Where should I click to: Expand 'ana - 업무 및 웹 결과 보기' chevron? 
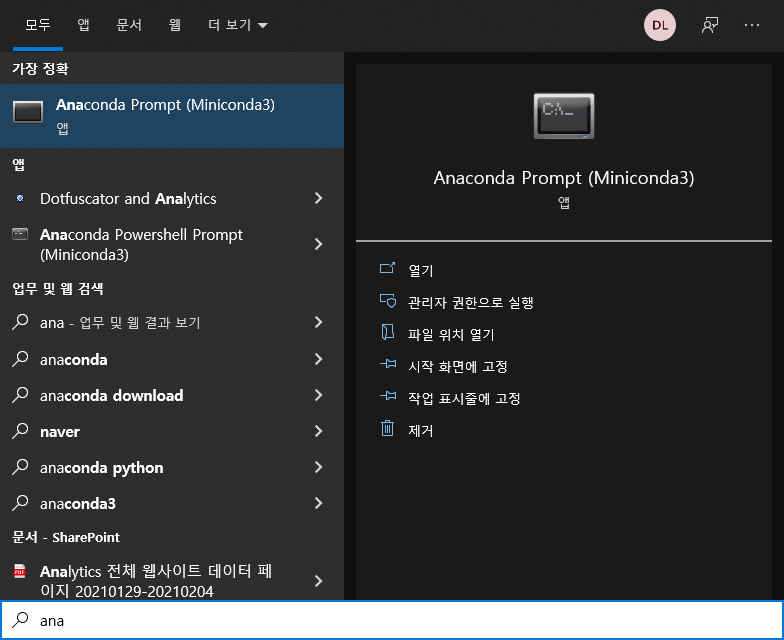[318, 322]
